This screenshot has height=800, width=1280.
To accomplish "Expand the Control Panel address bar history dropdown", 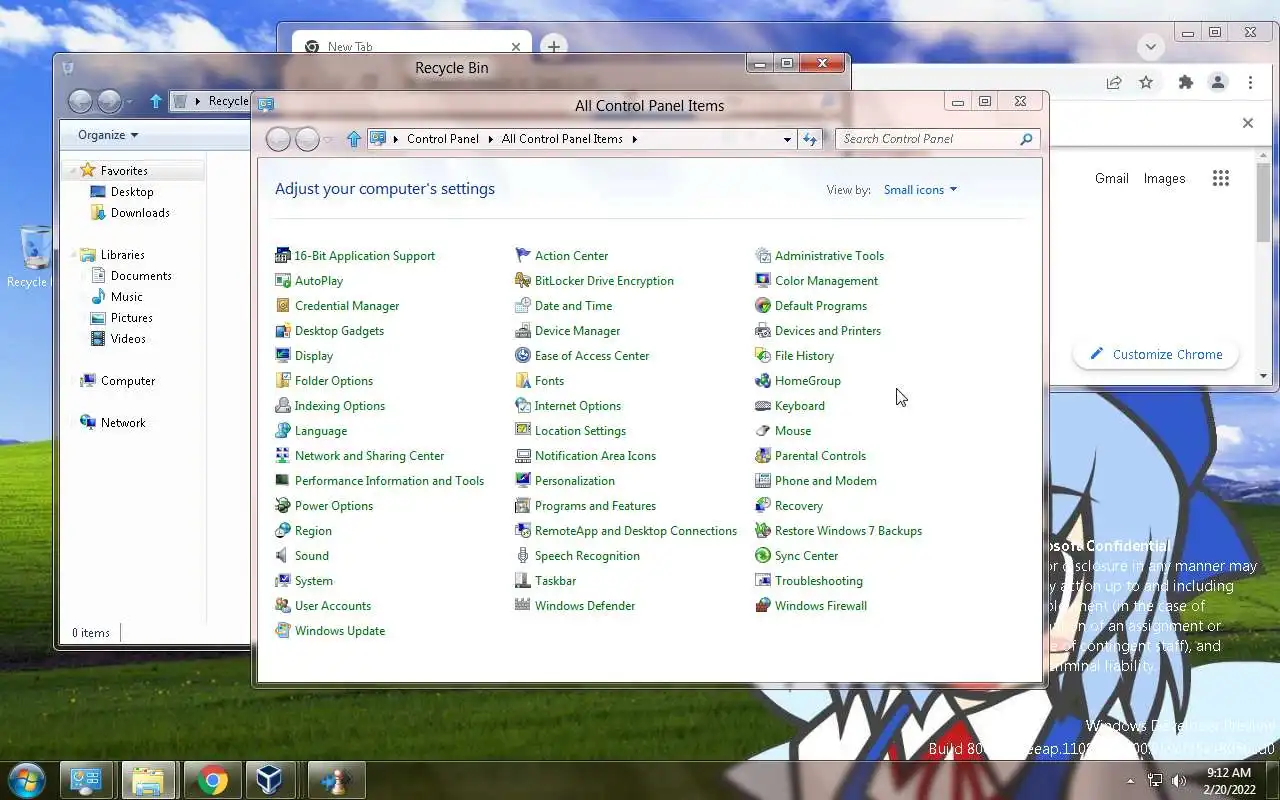I will (787, 140).
